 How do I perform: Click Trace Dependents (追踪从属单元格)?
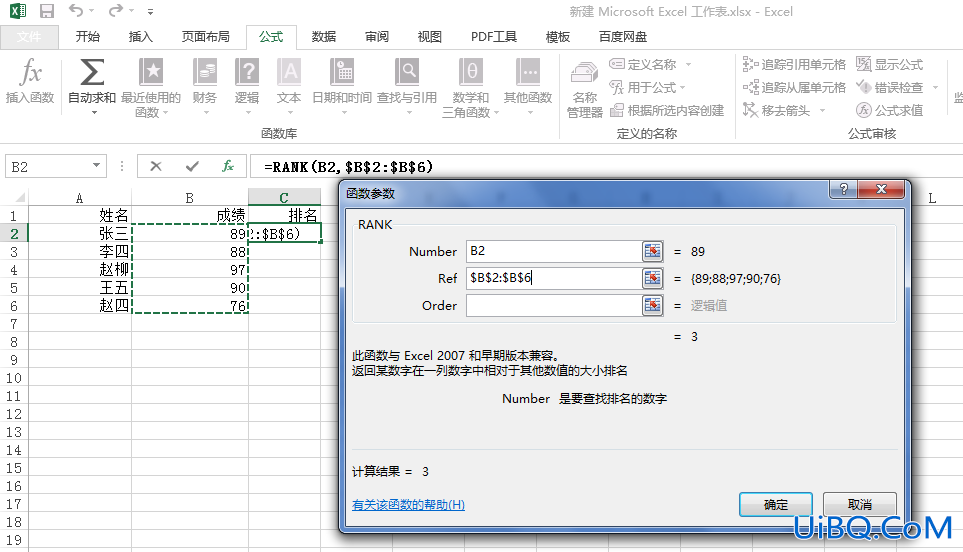coord(793,87)
